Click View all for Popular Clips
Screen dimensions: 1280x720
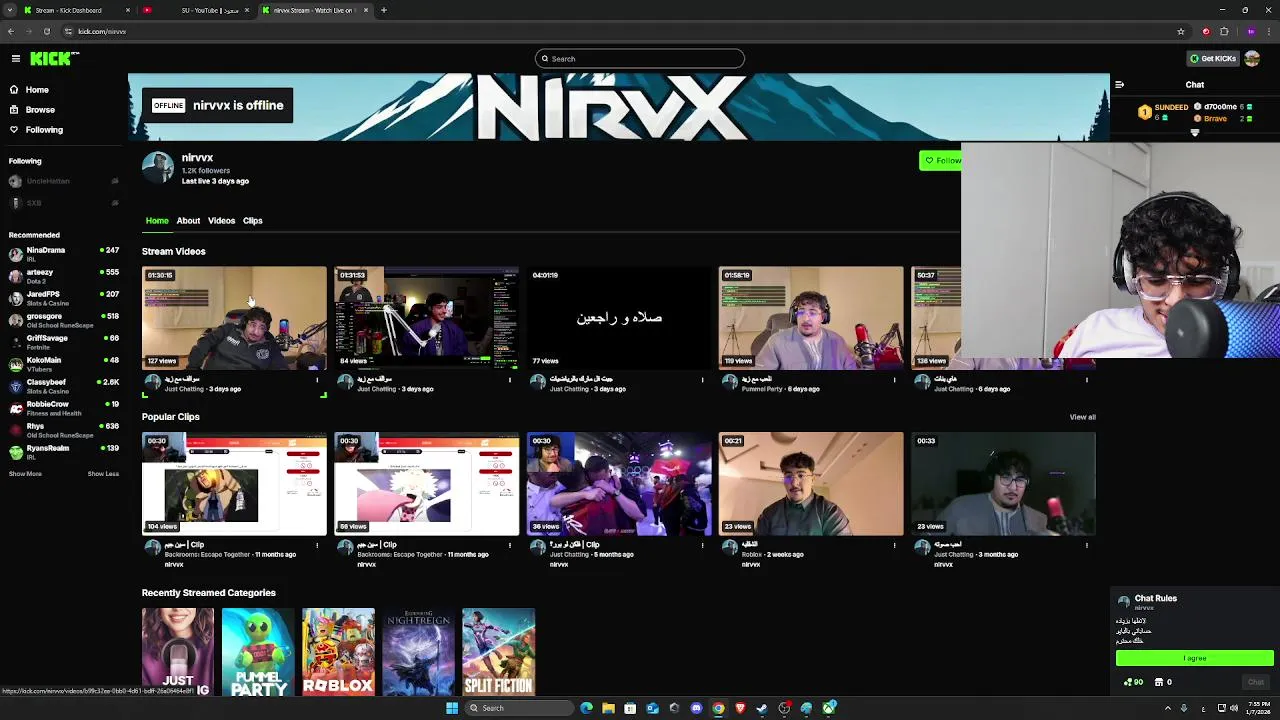click(1082, 417)
